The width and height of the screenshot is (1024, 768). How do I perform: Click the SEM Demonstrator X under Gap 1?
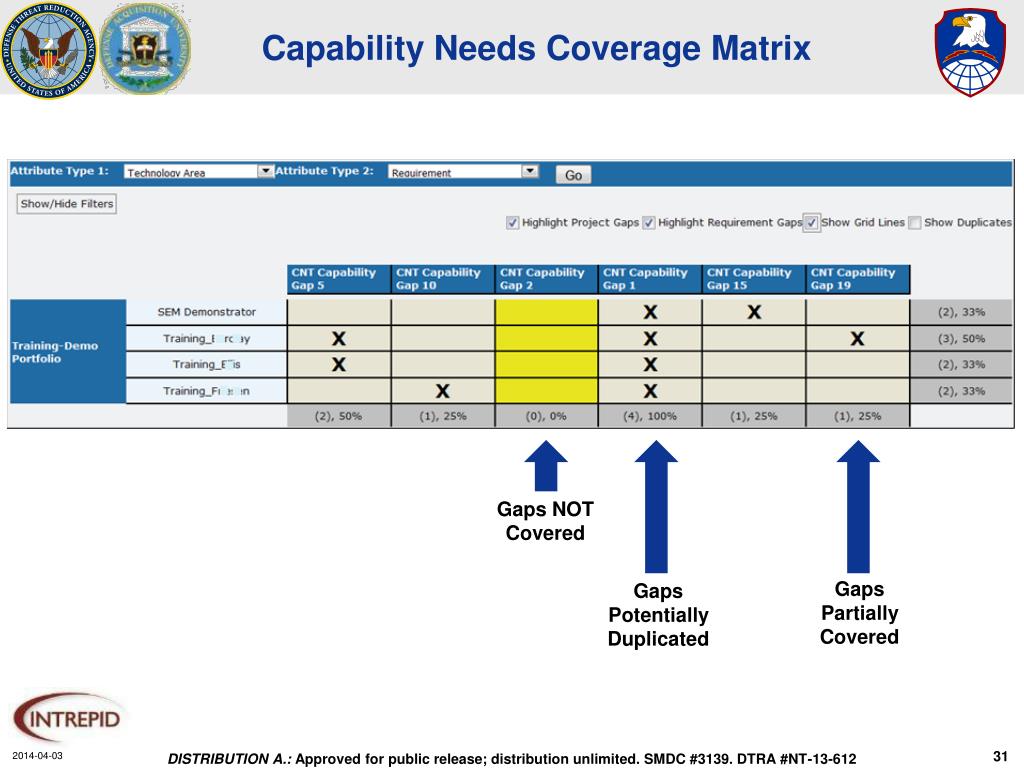pos(650,312)
